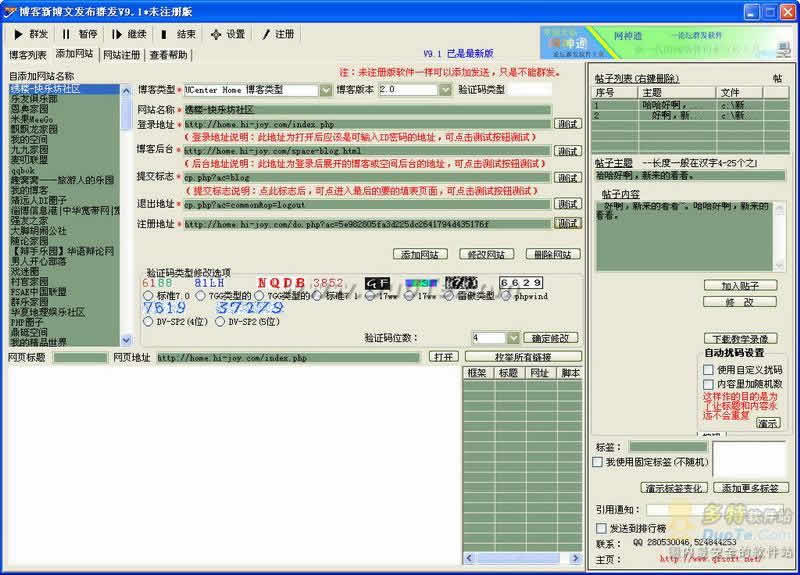Select the phpwind captcha radio option
The image size is (800, 575).
507,296
